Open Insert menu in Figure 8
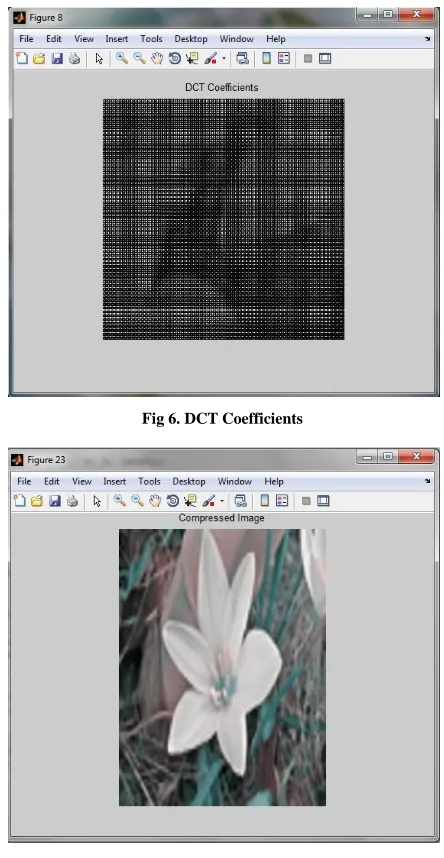444x858 pixels. point(117,39)
